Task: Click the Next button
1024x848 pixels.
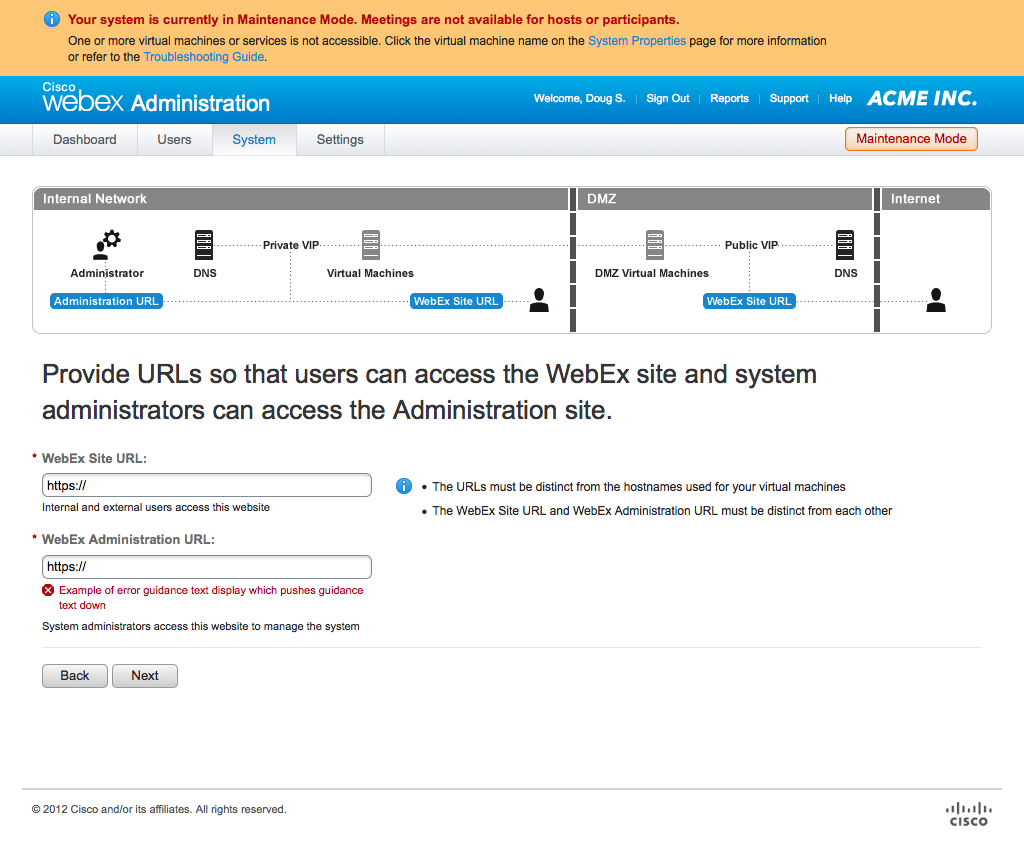Action: tap(144, 676)
